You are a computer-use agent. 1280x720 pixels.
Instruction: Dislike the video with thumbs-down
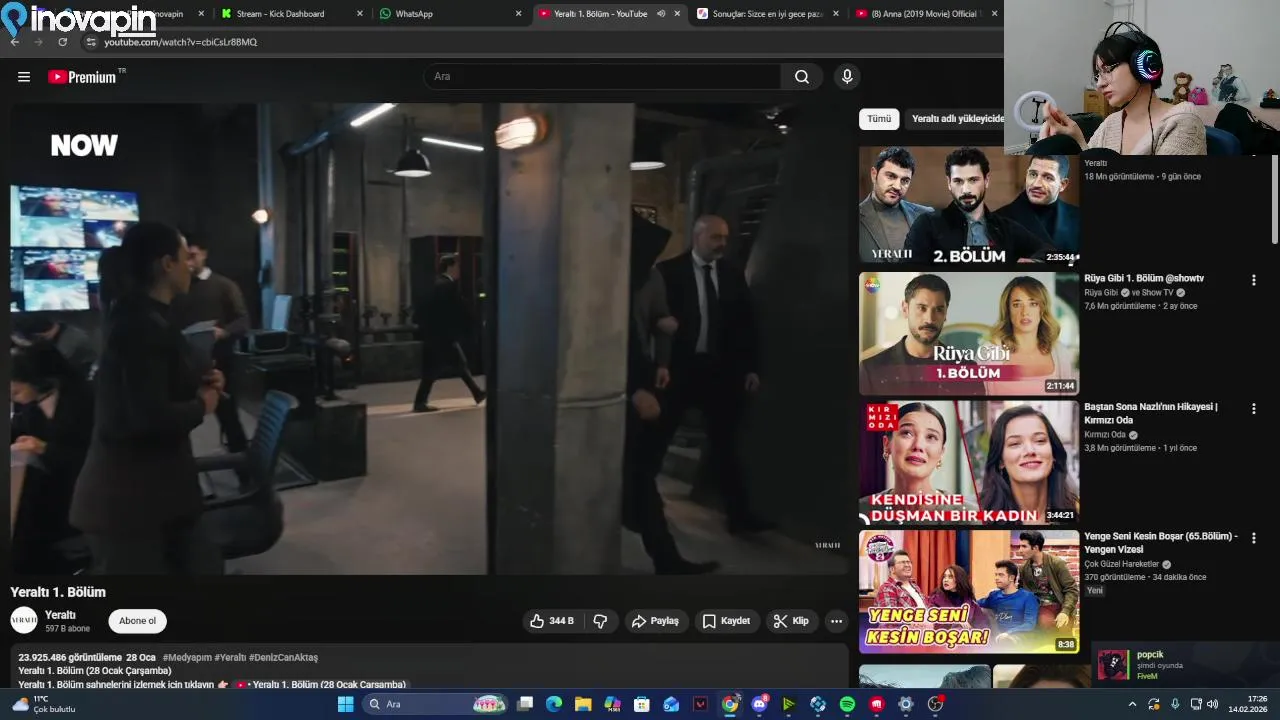pos(600,621)
